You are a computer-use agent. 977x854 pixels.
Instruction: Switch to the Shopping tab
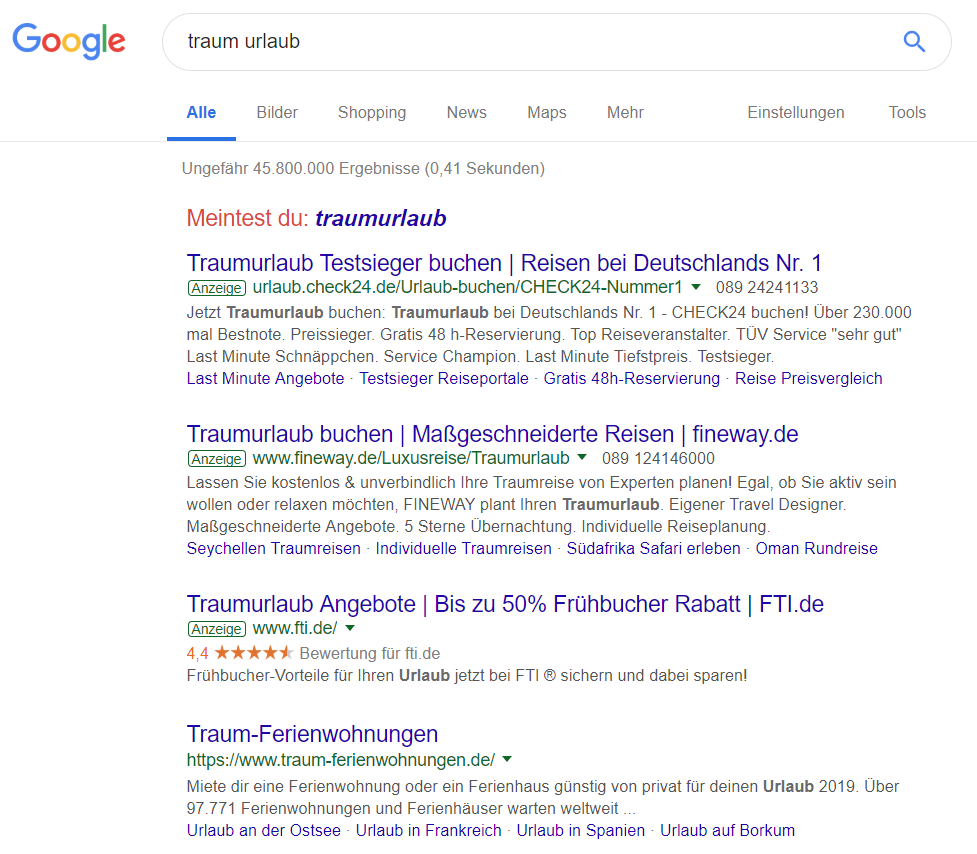coord(372,113)
